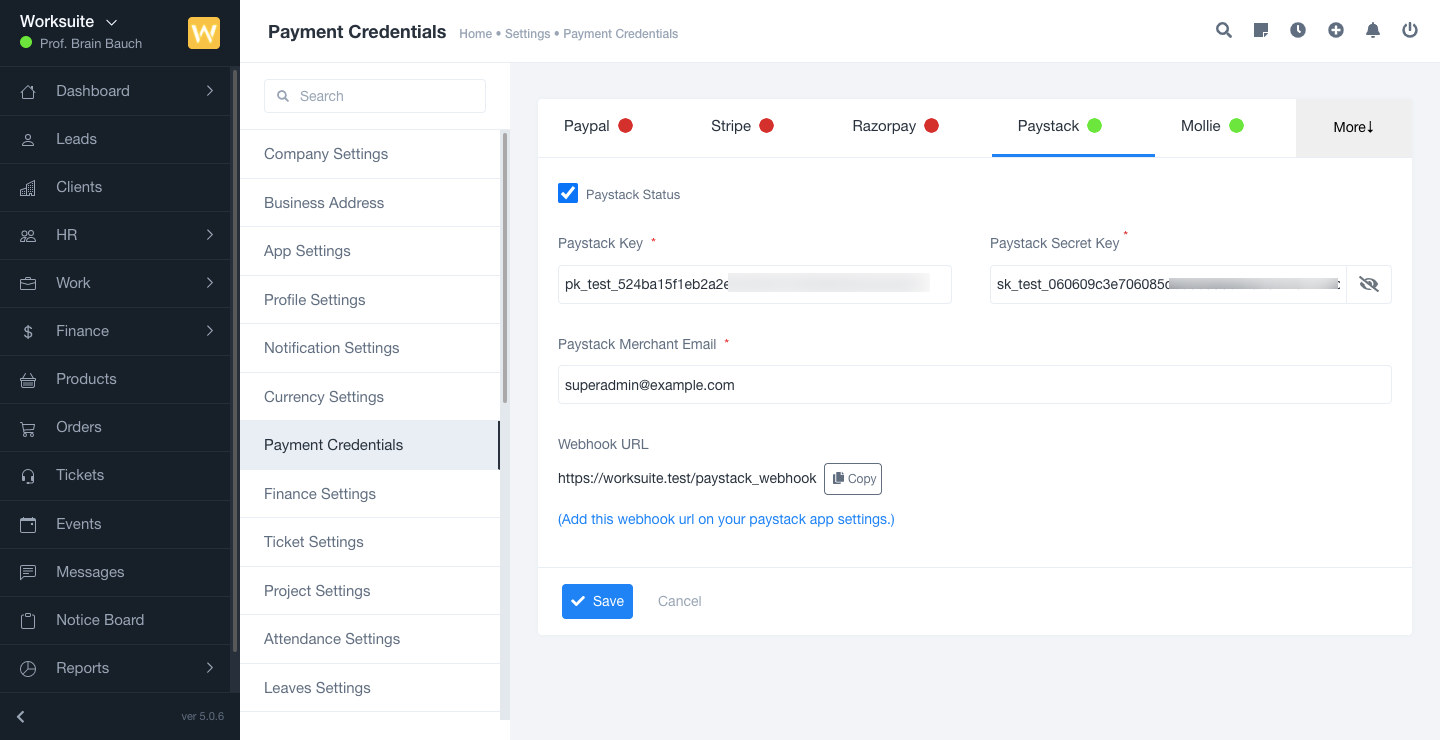Image resolution: width=1440 pixels, height=740 pixels.
Task: Open the search icon in top bar
Action: coord(1223,30)
